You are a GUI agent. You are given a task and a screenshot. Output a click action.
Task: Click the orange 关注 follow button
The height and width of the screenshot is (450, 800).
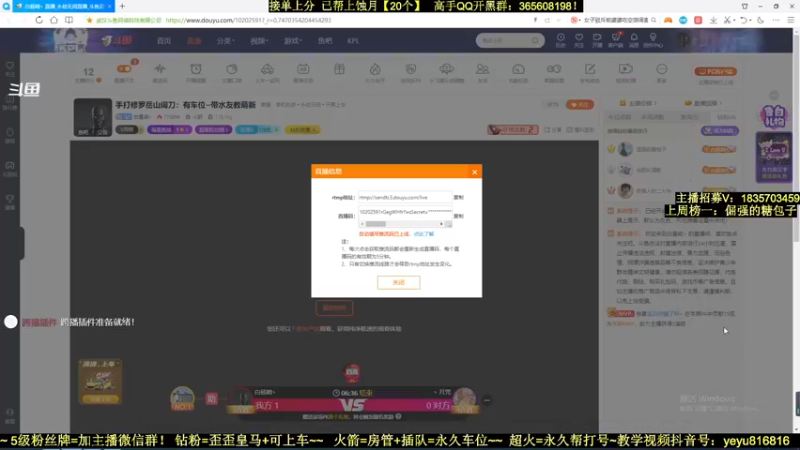point(580,105)
